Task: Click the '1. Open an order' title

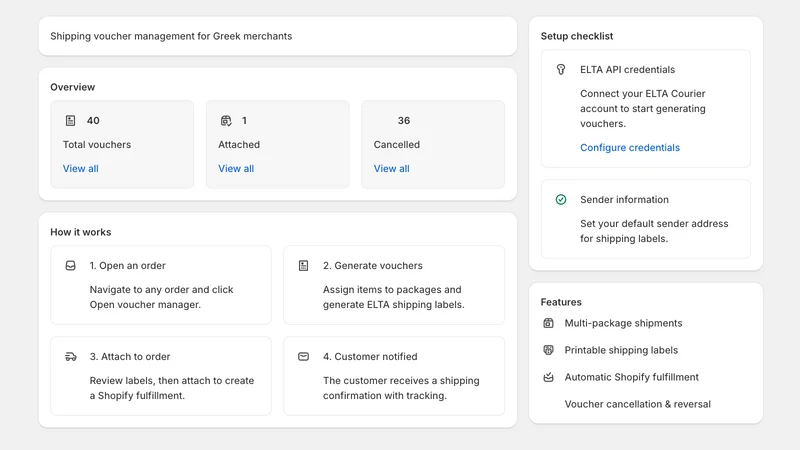Action: coord(128,265)
